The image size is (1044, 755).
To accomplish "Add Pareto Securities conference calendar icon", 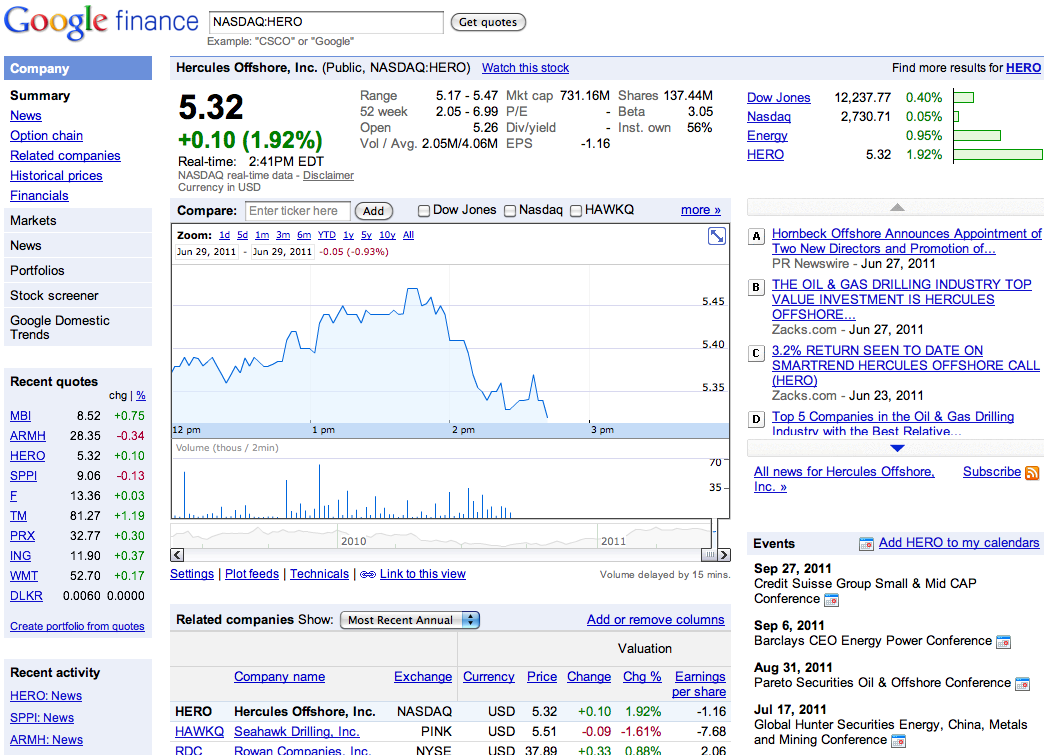I will tap(1022, 684).
